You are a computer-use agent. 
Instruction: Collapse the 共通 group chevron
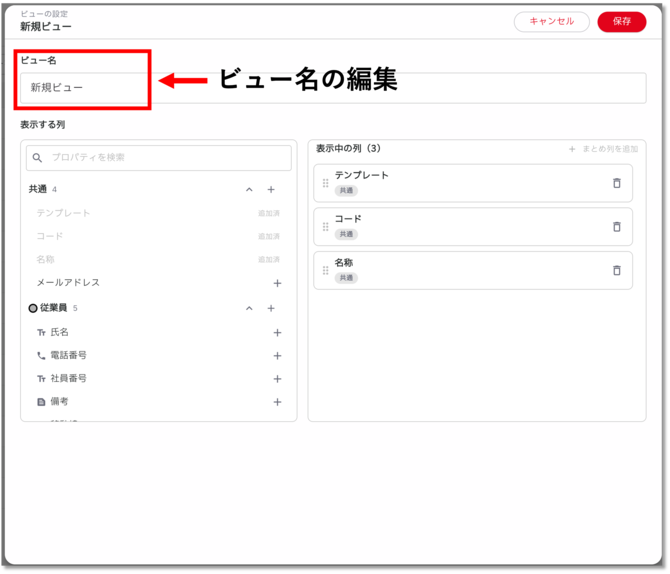(x=249, y=189)
